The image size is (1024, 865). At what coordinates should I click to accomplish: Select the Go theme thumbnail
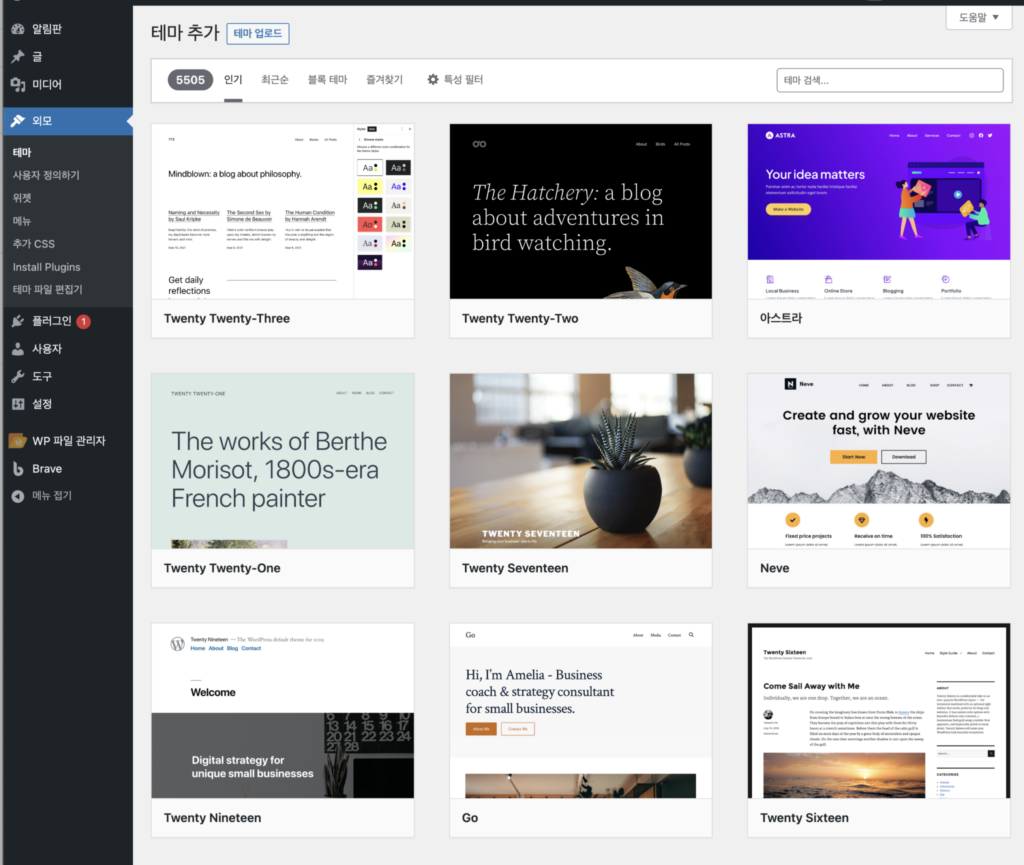[581, 710]
